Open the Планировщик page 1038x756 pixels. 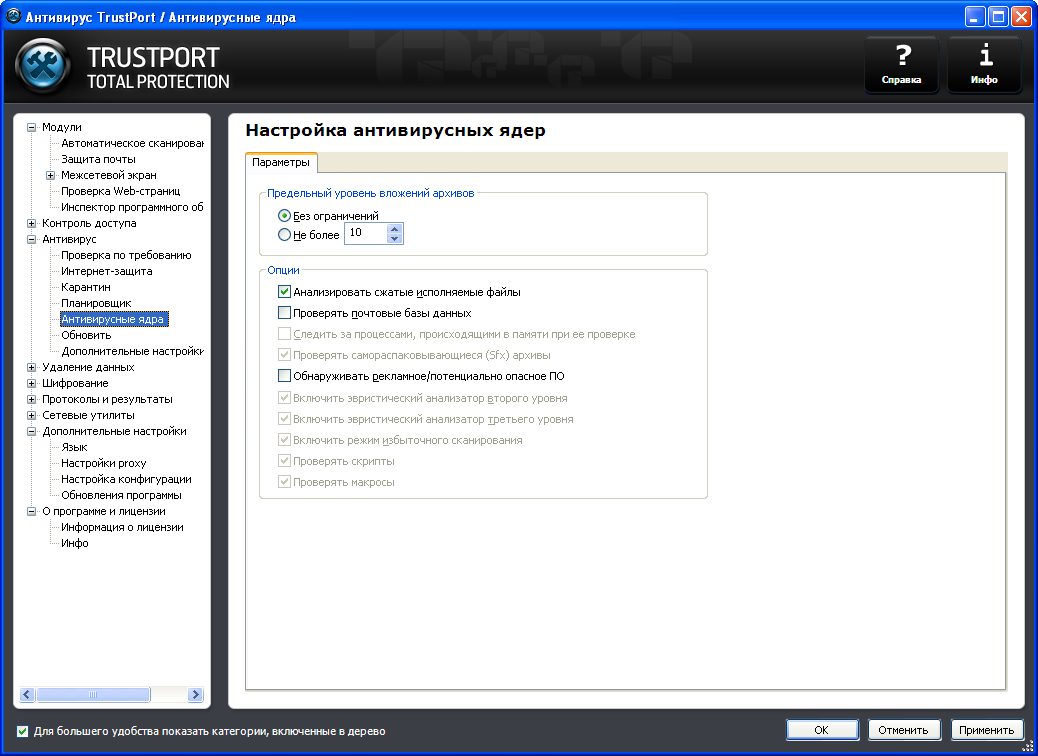coord(96,303)
